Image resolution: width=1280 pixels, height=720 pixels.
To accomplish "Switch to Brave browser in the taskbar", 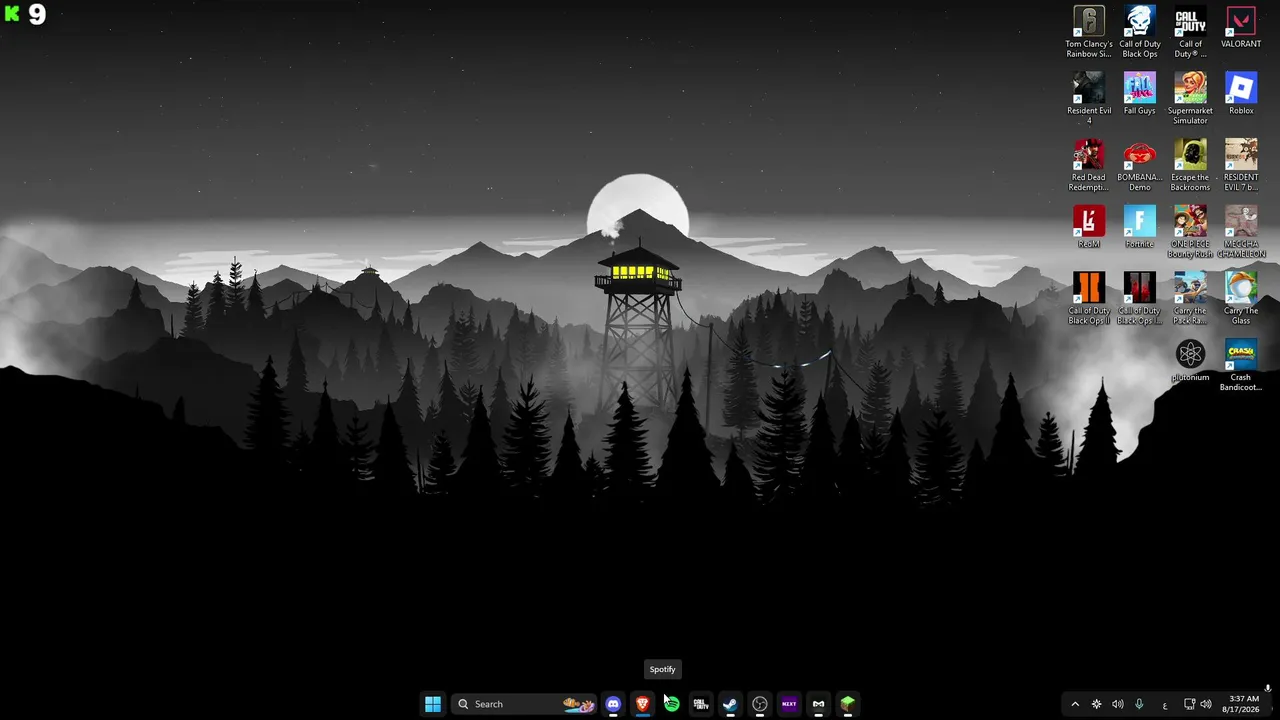I will (x=642, y=704).
